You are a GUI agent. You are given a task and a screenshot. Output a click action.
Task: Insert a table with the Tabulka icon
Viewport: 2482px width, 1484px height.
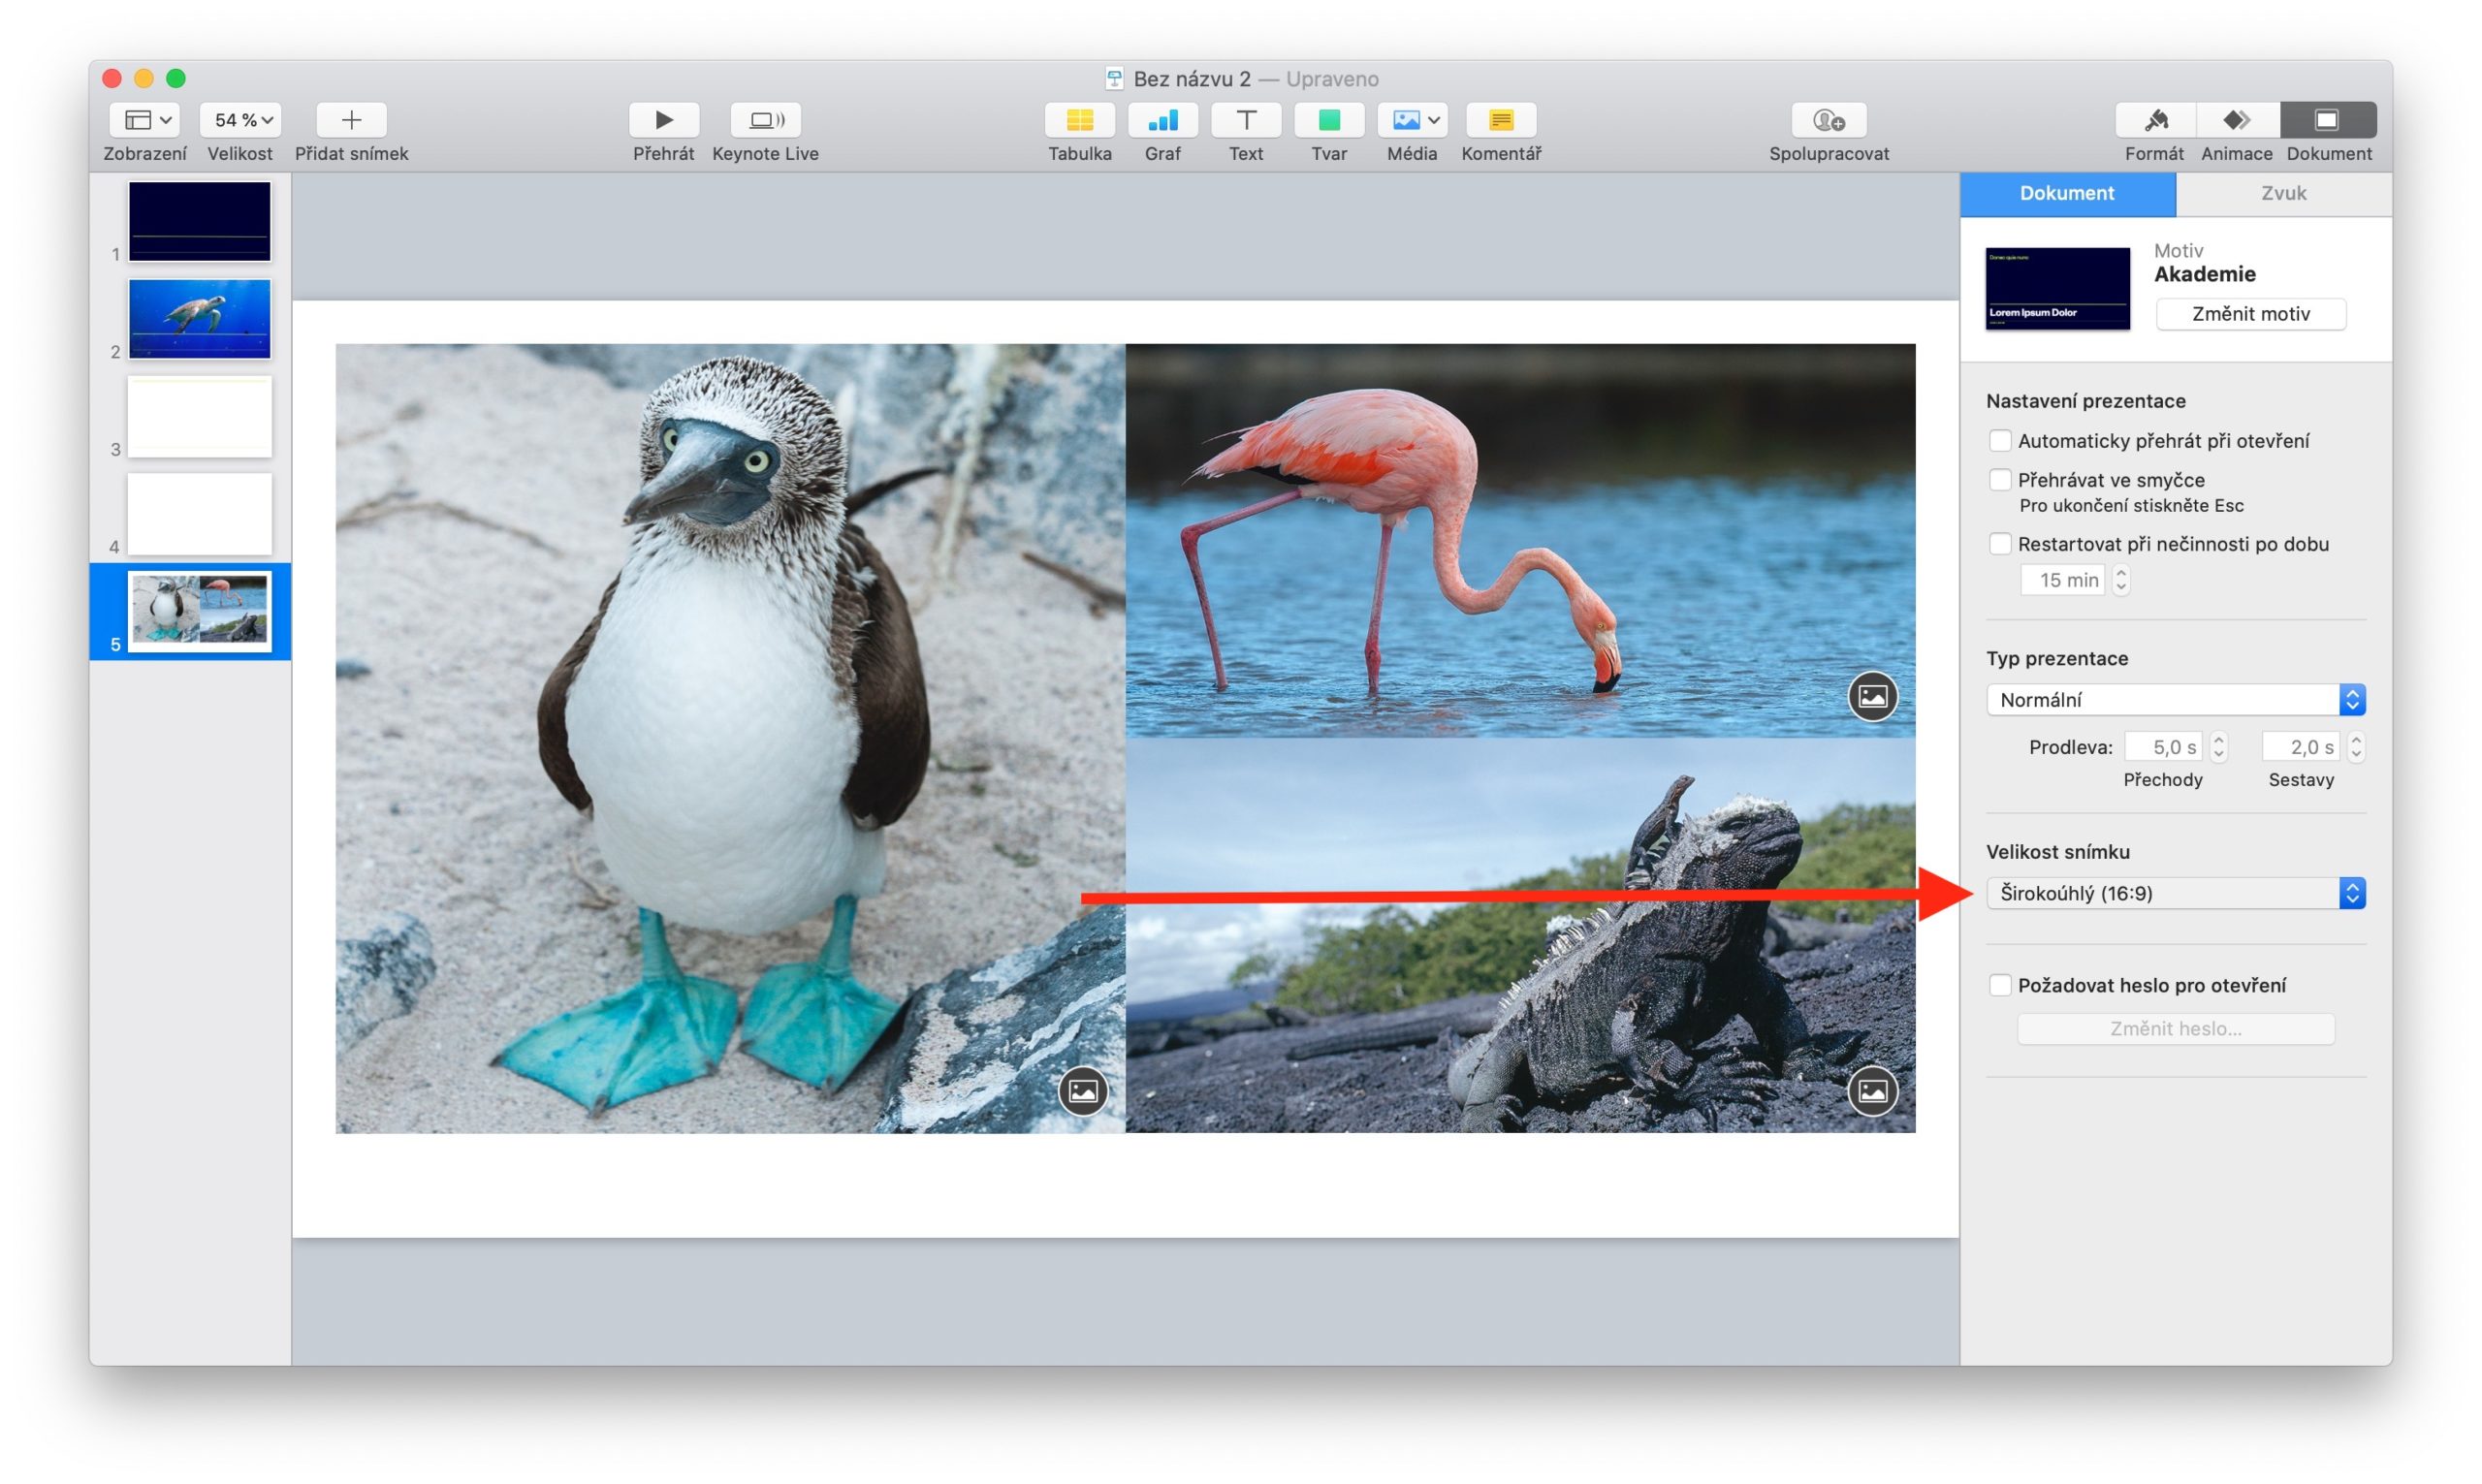1079,120
